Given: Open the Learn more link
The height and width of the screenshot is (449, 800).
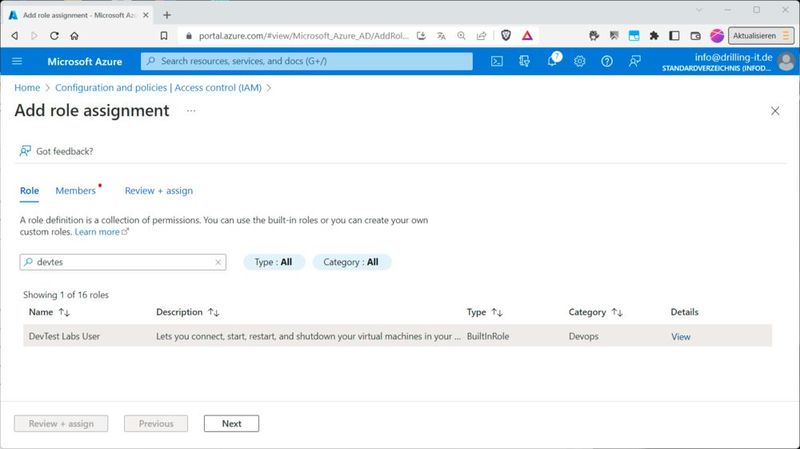Looking at the screenshot, I should pyautogui.click(x=102, y=232).
